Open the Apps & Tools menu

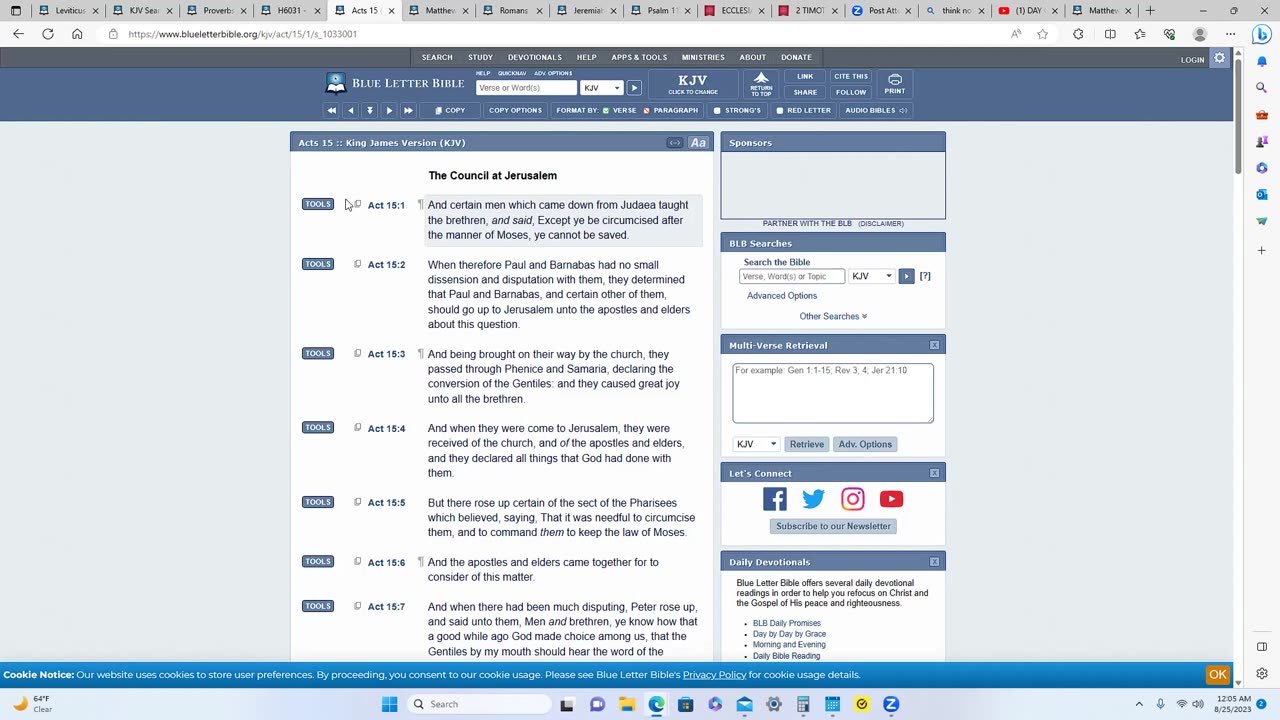tap(639, 57)
